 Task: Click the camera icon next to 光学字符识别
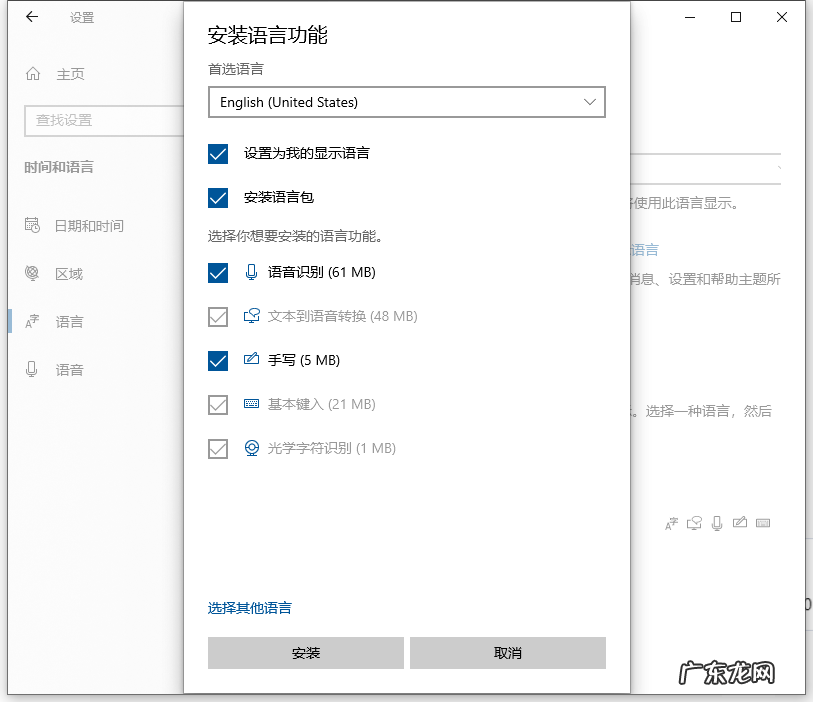tap(251, 448)
